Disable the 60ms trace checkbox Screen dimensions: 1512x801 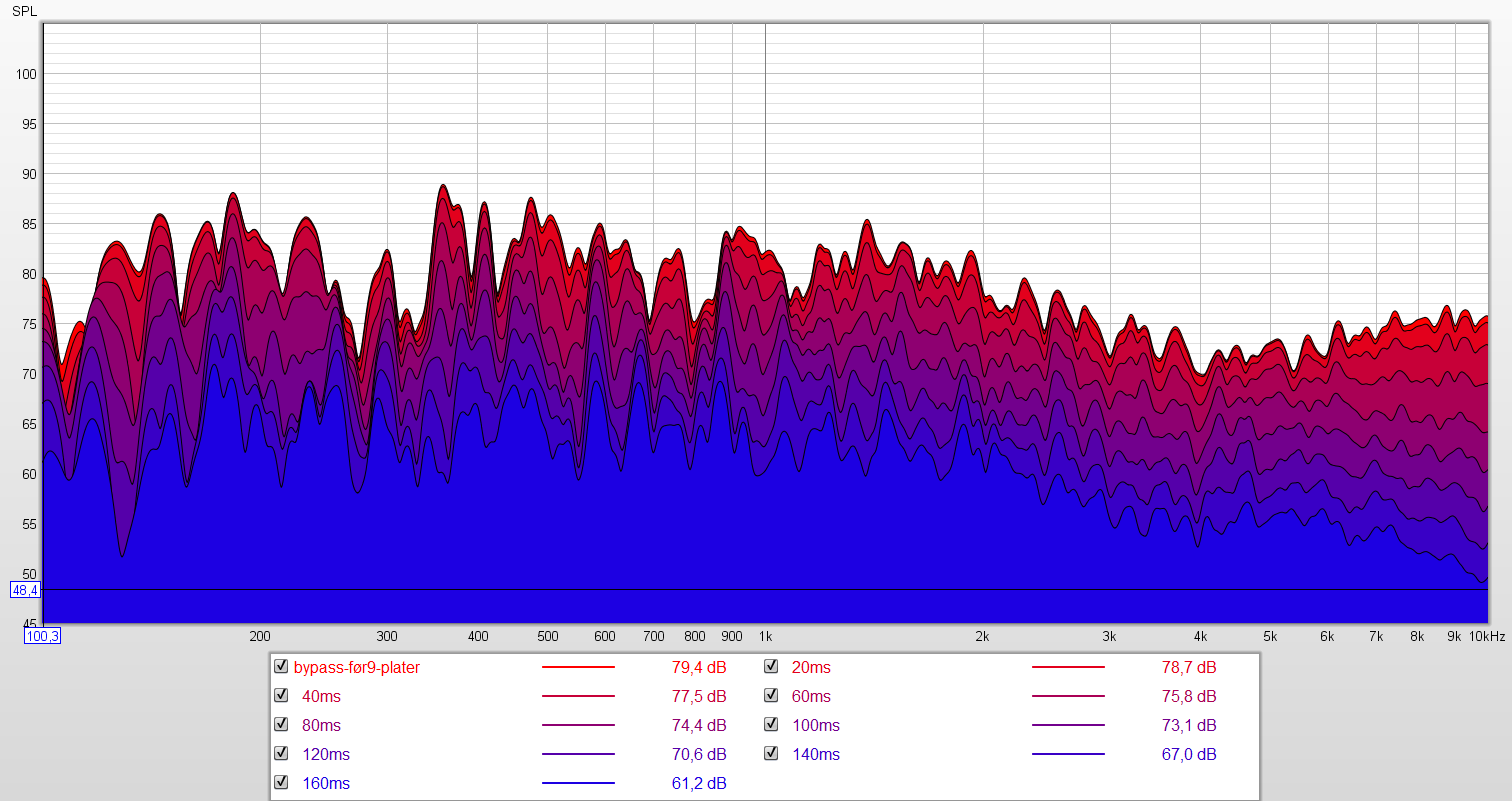772,696
